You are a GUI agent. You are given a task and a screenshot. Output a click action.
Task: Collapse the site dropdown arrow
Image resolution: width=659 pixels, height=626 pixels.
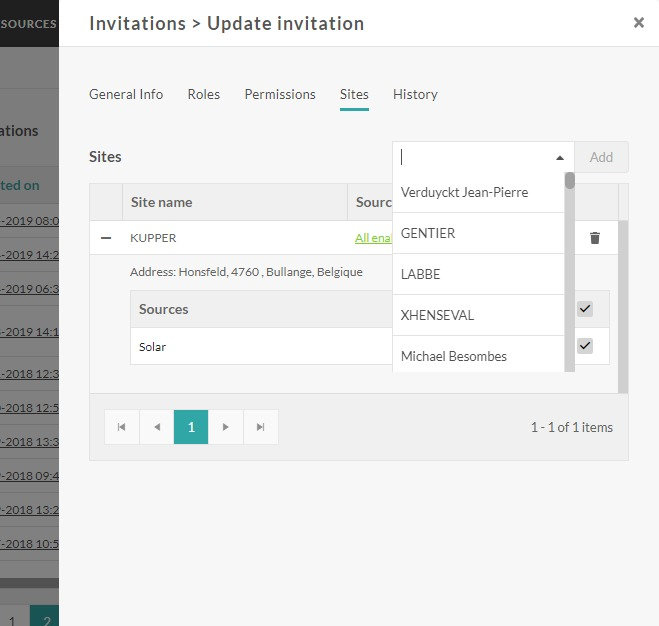[559, 158]
